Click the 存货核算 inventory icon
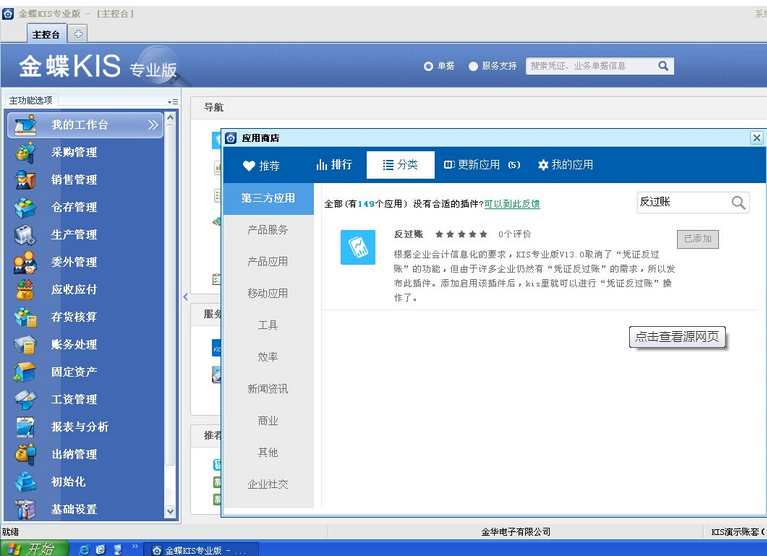 coord(25,317)
